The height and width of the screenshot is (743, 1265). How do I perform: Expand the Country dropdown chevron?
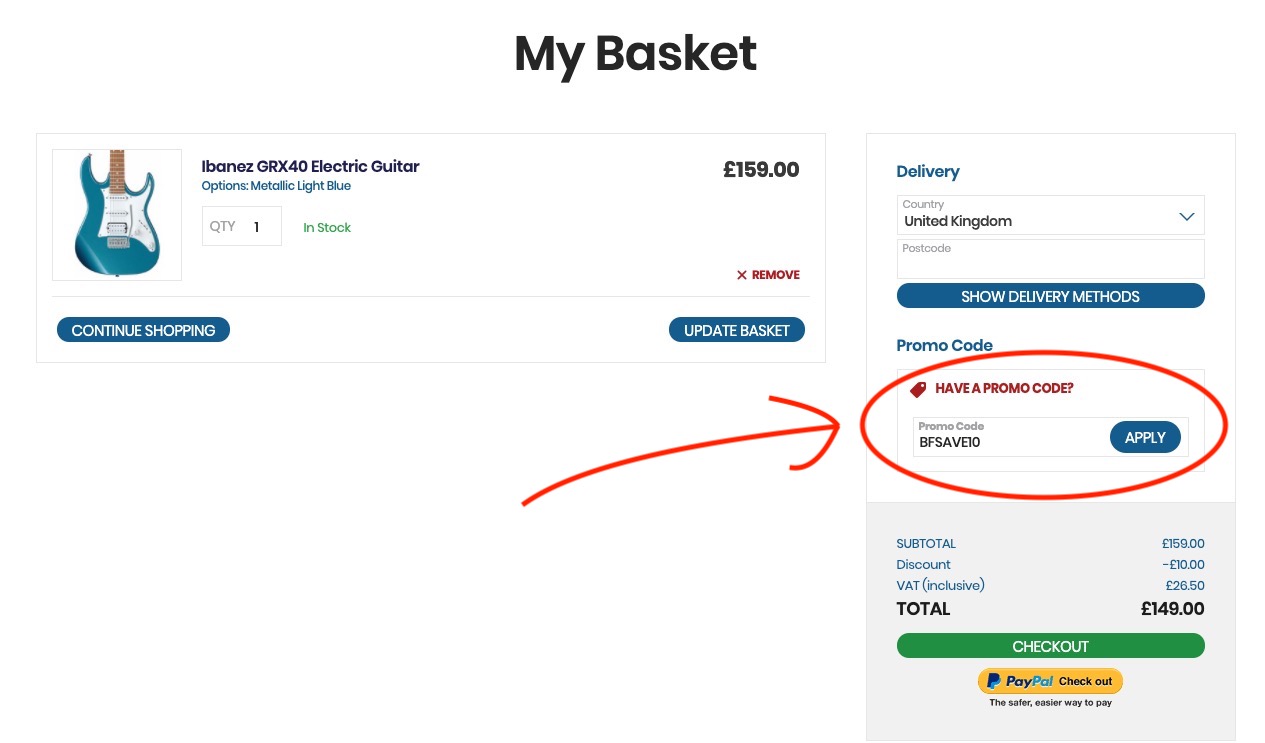[1186, 217]
